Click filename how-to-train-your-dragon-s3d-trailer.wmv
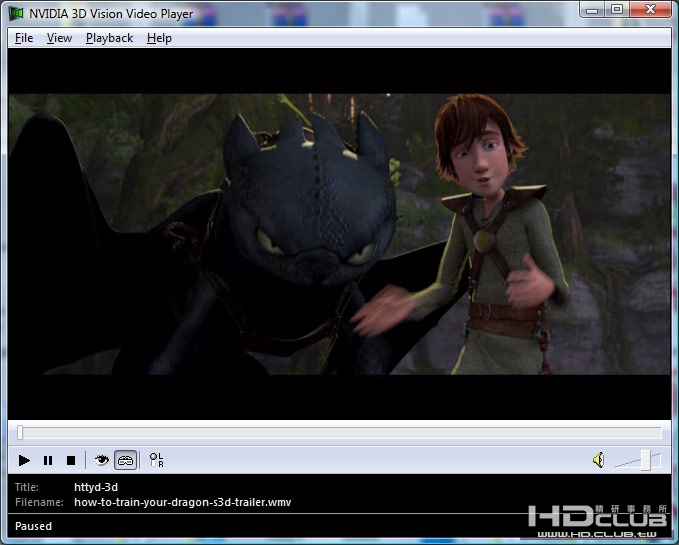Viewport: 679px width, 545px height. [x=182, y=502]
